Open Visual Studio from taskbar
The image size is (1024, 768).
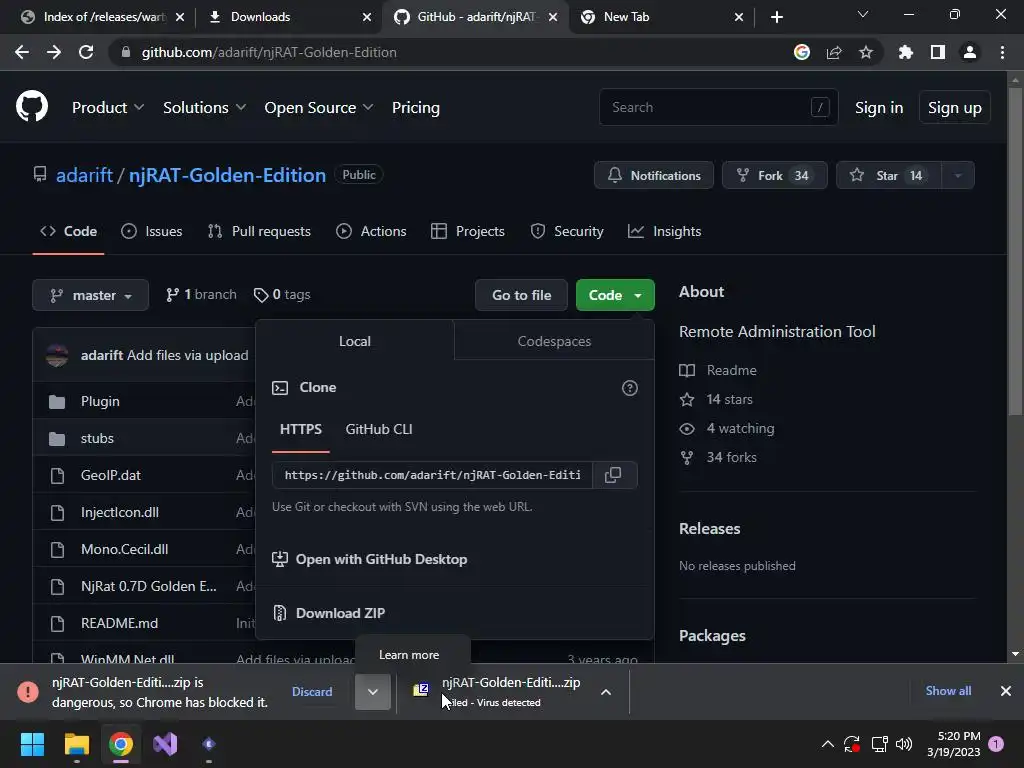165,744
